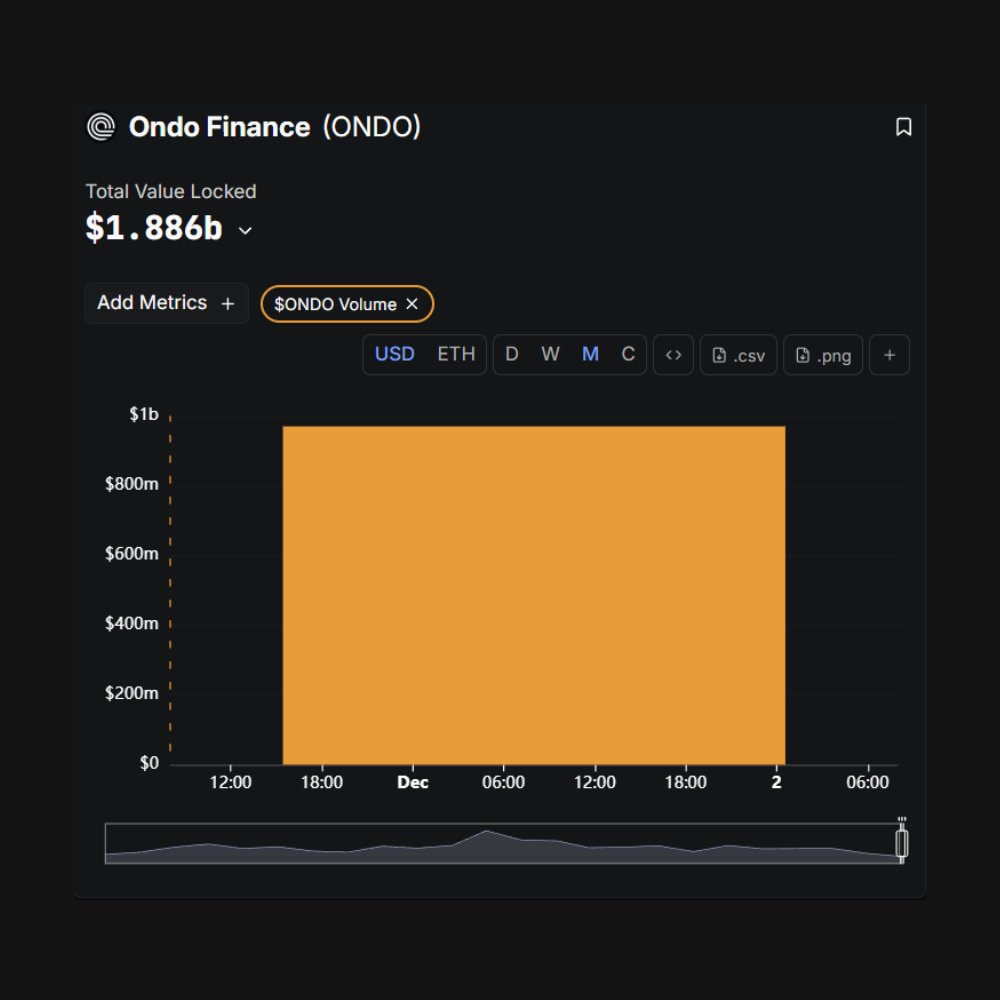Viewport: 1000px width, 1000px height.
Task: Click the range slider right handle
Action: (x=902, y=843)
